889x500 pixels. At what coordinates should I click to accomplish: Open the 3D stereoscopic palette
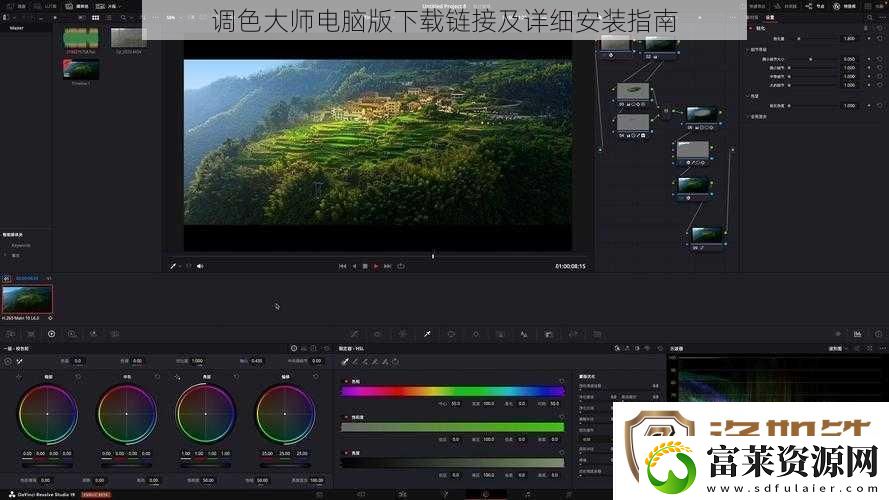coord(597,334)
